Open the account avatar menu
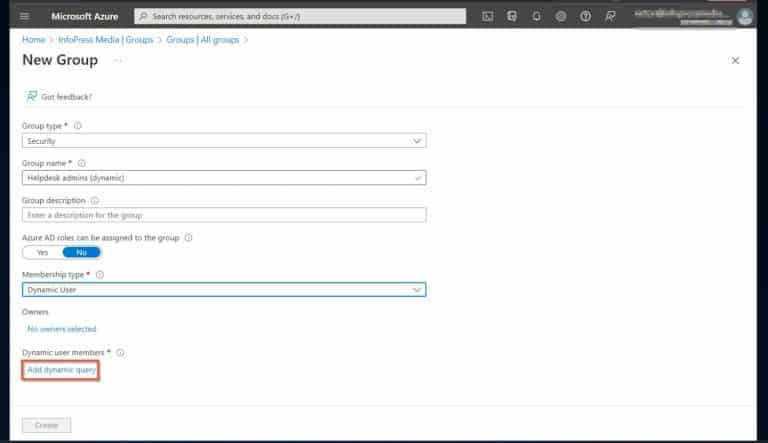 pos(745,17)
